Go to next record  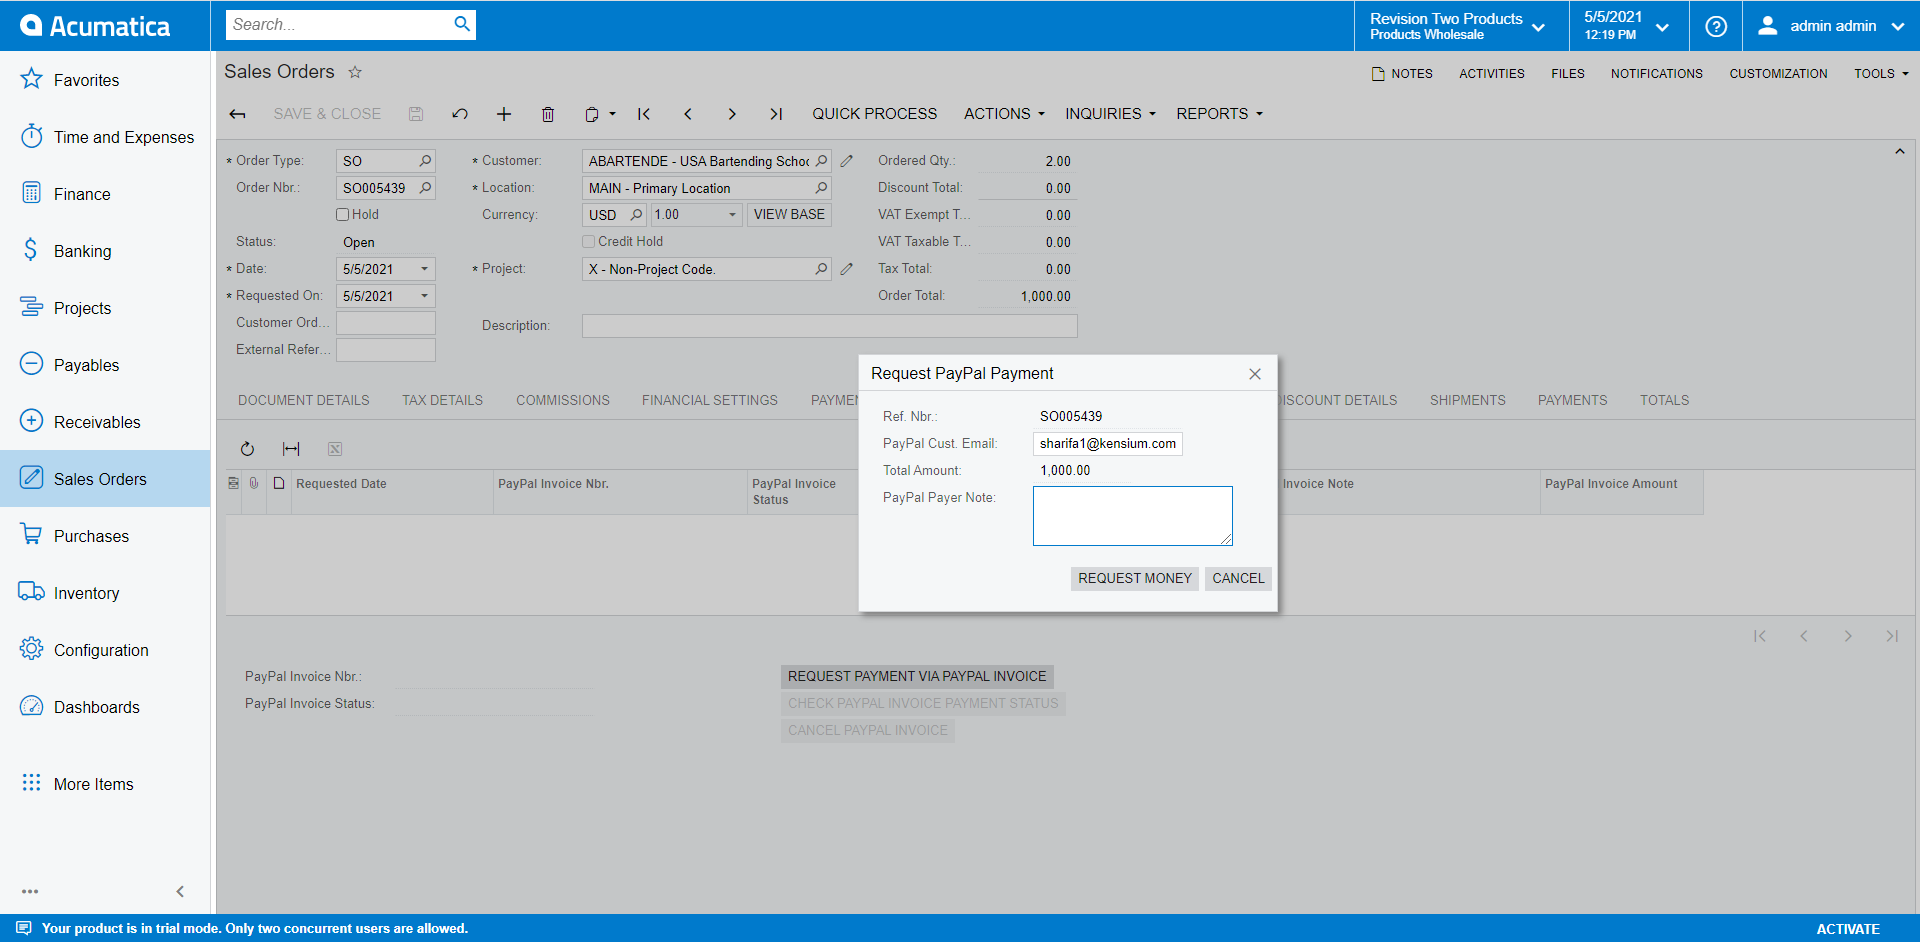pyautogui.click(x=732, y=114)
